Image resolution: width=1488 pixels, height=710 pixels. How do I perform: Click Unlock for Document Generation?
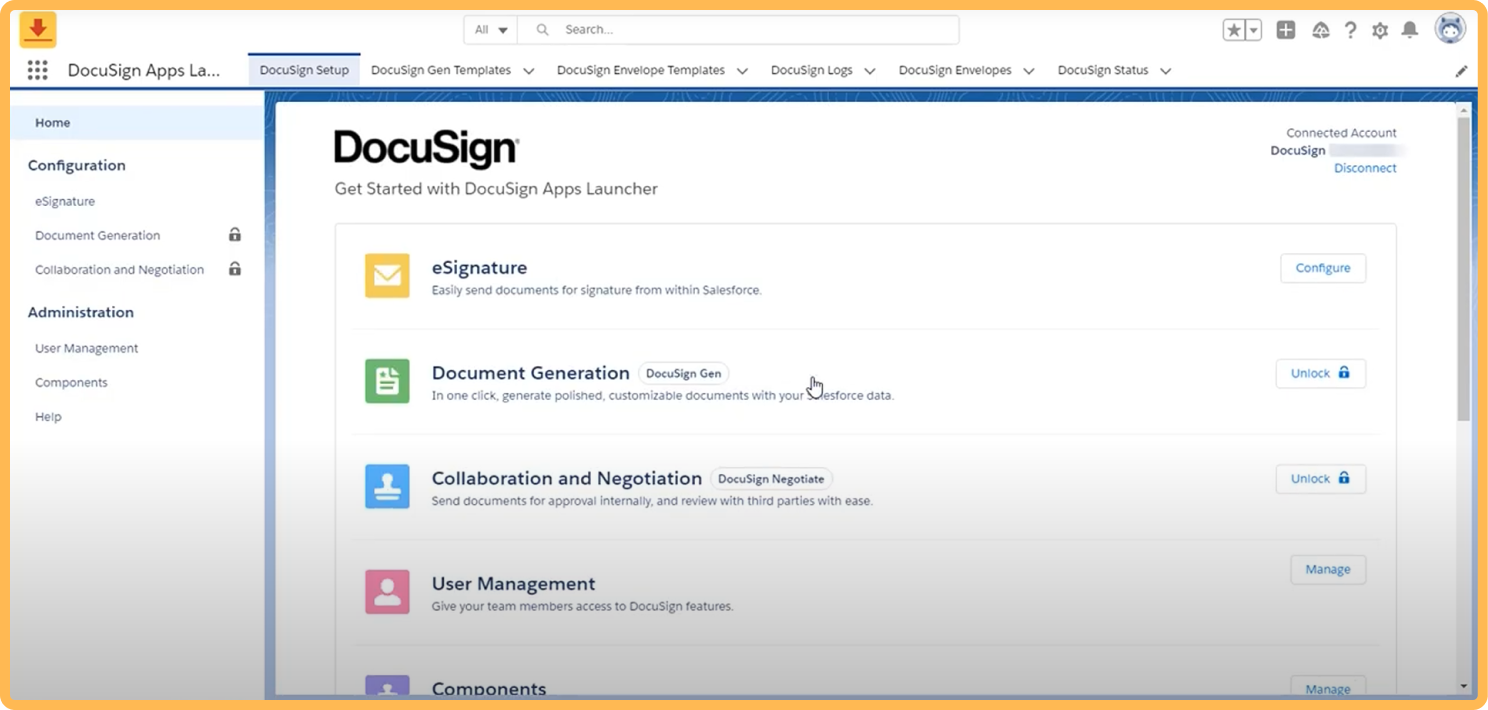coord(1321,373)
